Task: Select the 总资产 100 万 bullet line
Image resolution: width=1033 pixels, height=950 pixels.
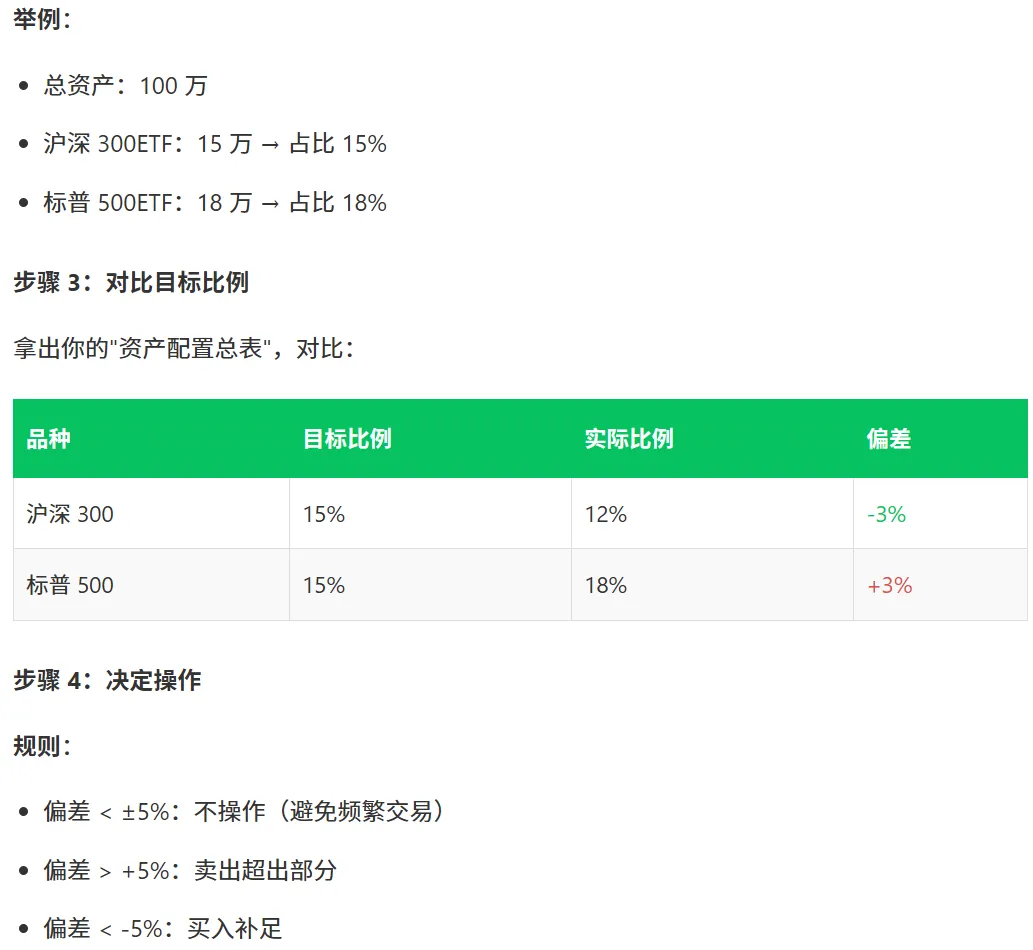Action: 125,86
